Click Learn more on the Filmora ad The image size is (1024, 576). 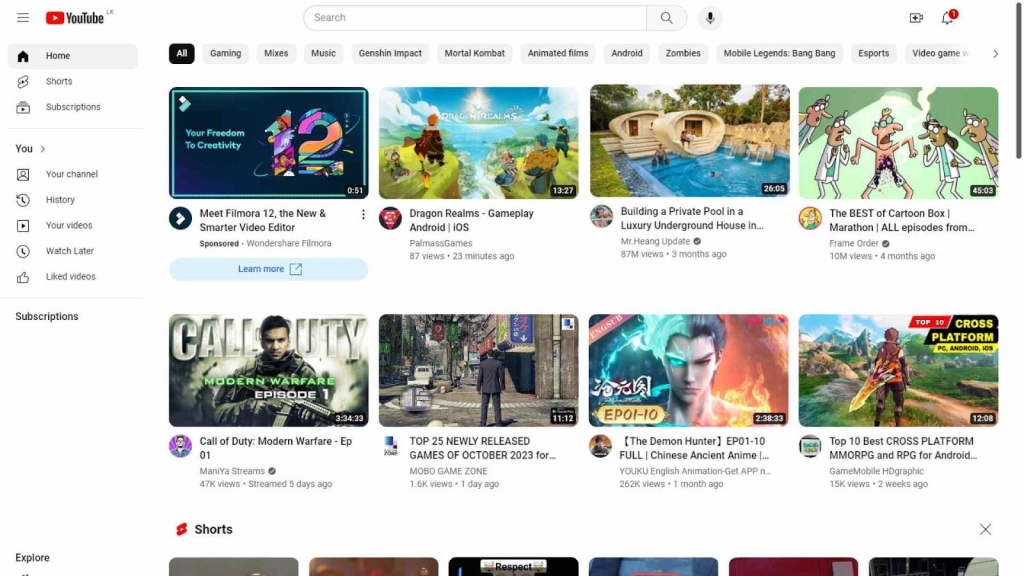[268, 269]
